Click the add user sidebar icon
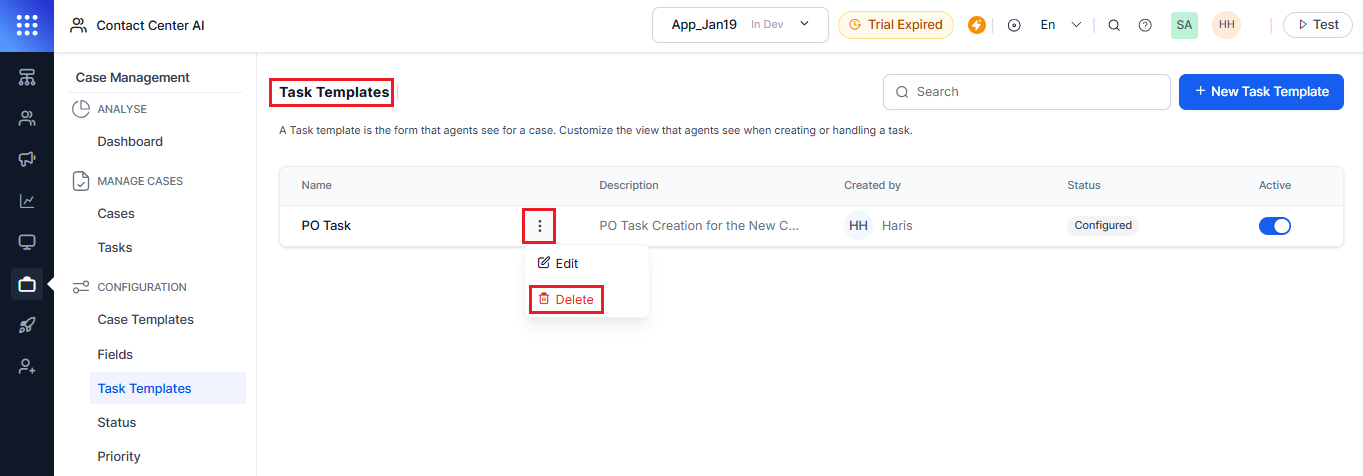 (x=27, y=367)
